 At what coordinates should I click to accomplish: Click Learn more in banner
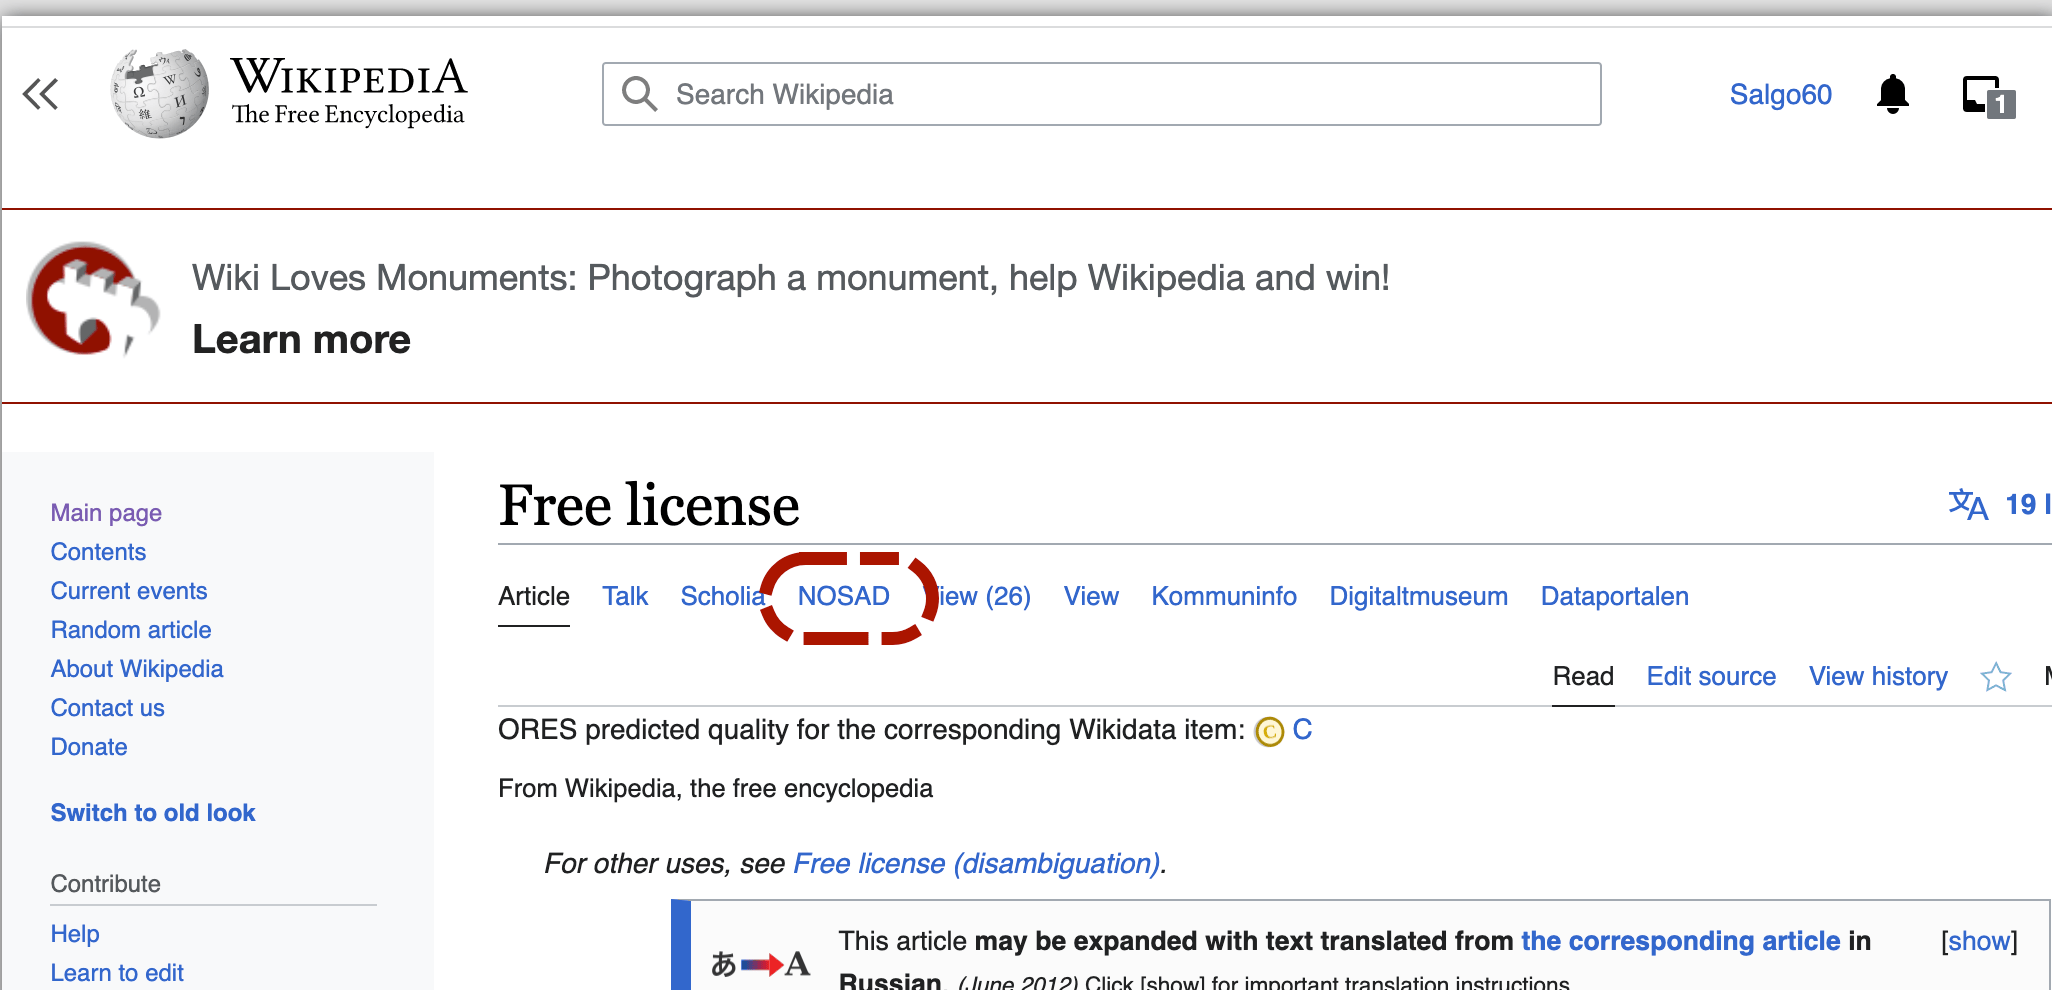coord(301,340)
